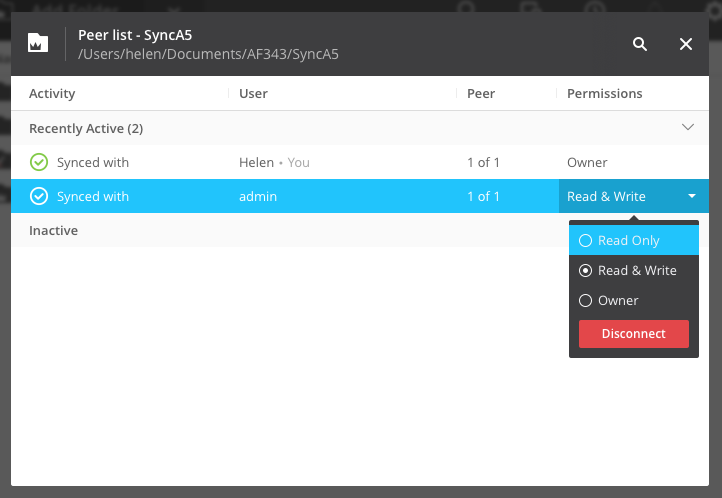This screenshot has width=722, height=498.
Task: Click the Synced with text in admin's row
Action: pos(93,197)
